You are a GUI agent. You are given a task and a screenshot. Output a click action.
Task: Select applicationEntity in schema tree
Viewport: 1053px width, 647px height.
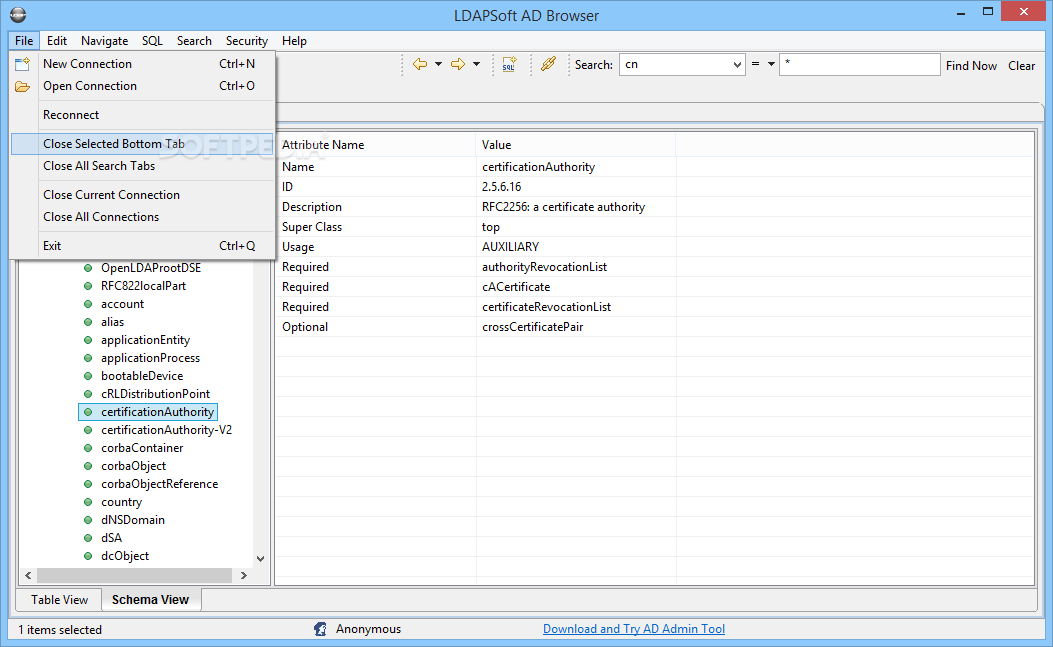click(145, 340)
